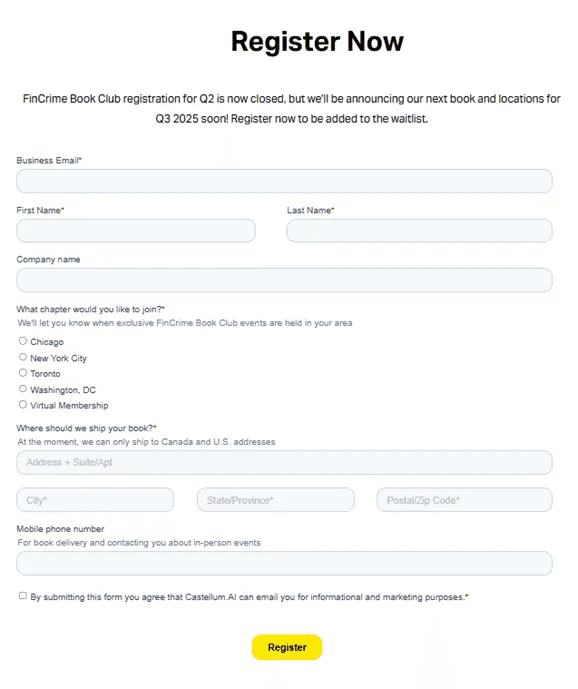
Task: Click the Address + Suite/Apt field
Action: [x=284, y=463]
